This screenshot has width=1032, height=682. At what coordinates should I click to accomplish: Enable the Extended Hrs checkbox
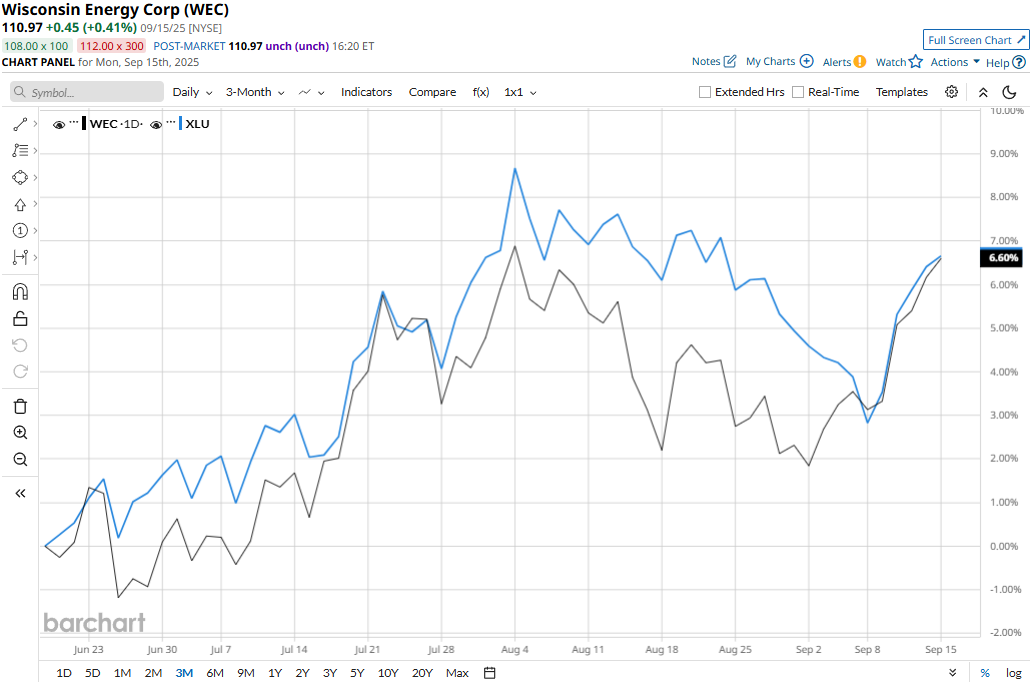pyautogui.click(x=705, y=92)
